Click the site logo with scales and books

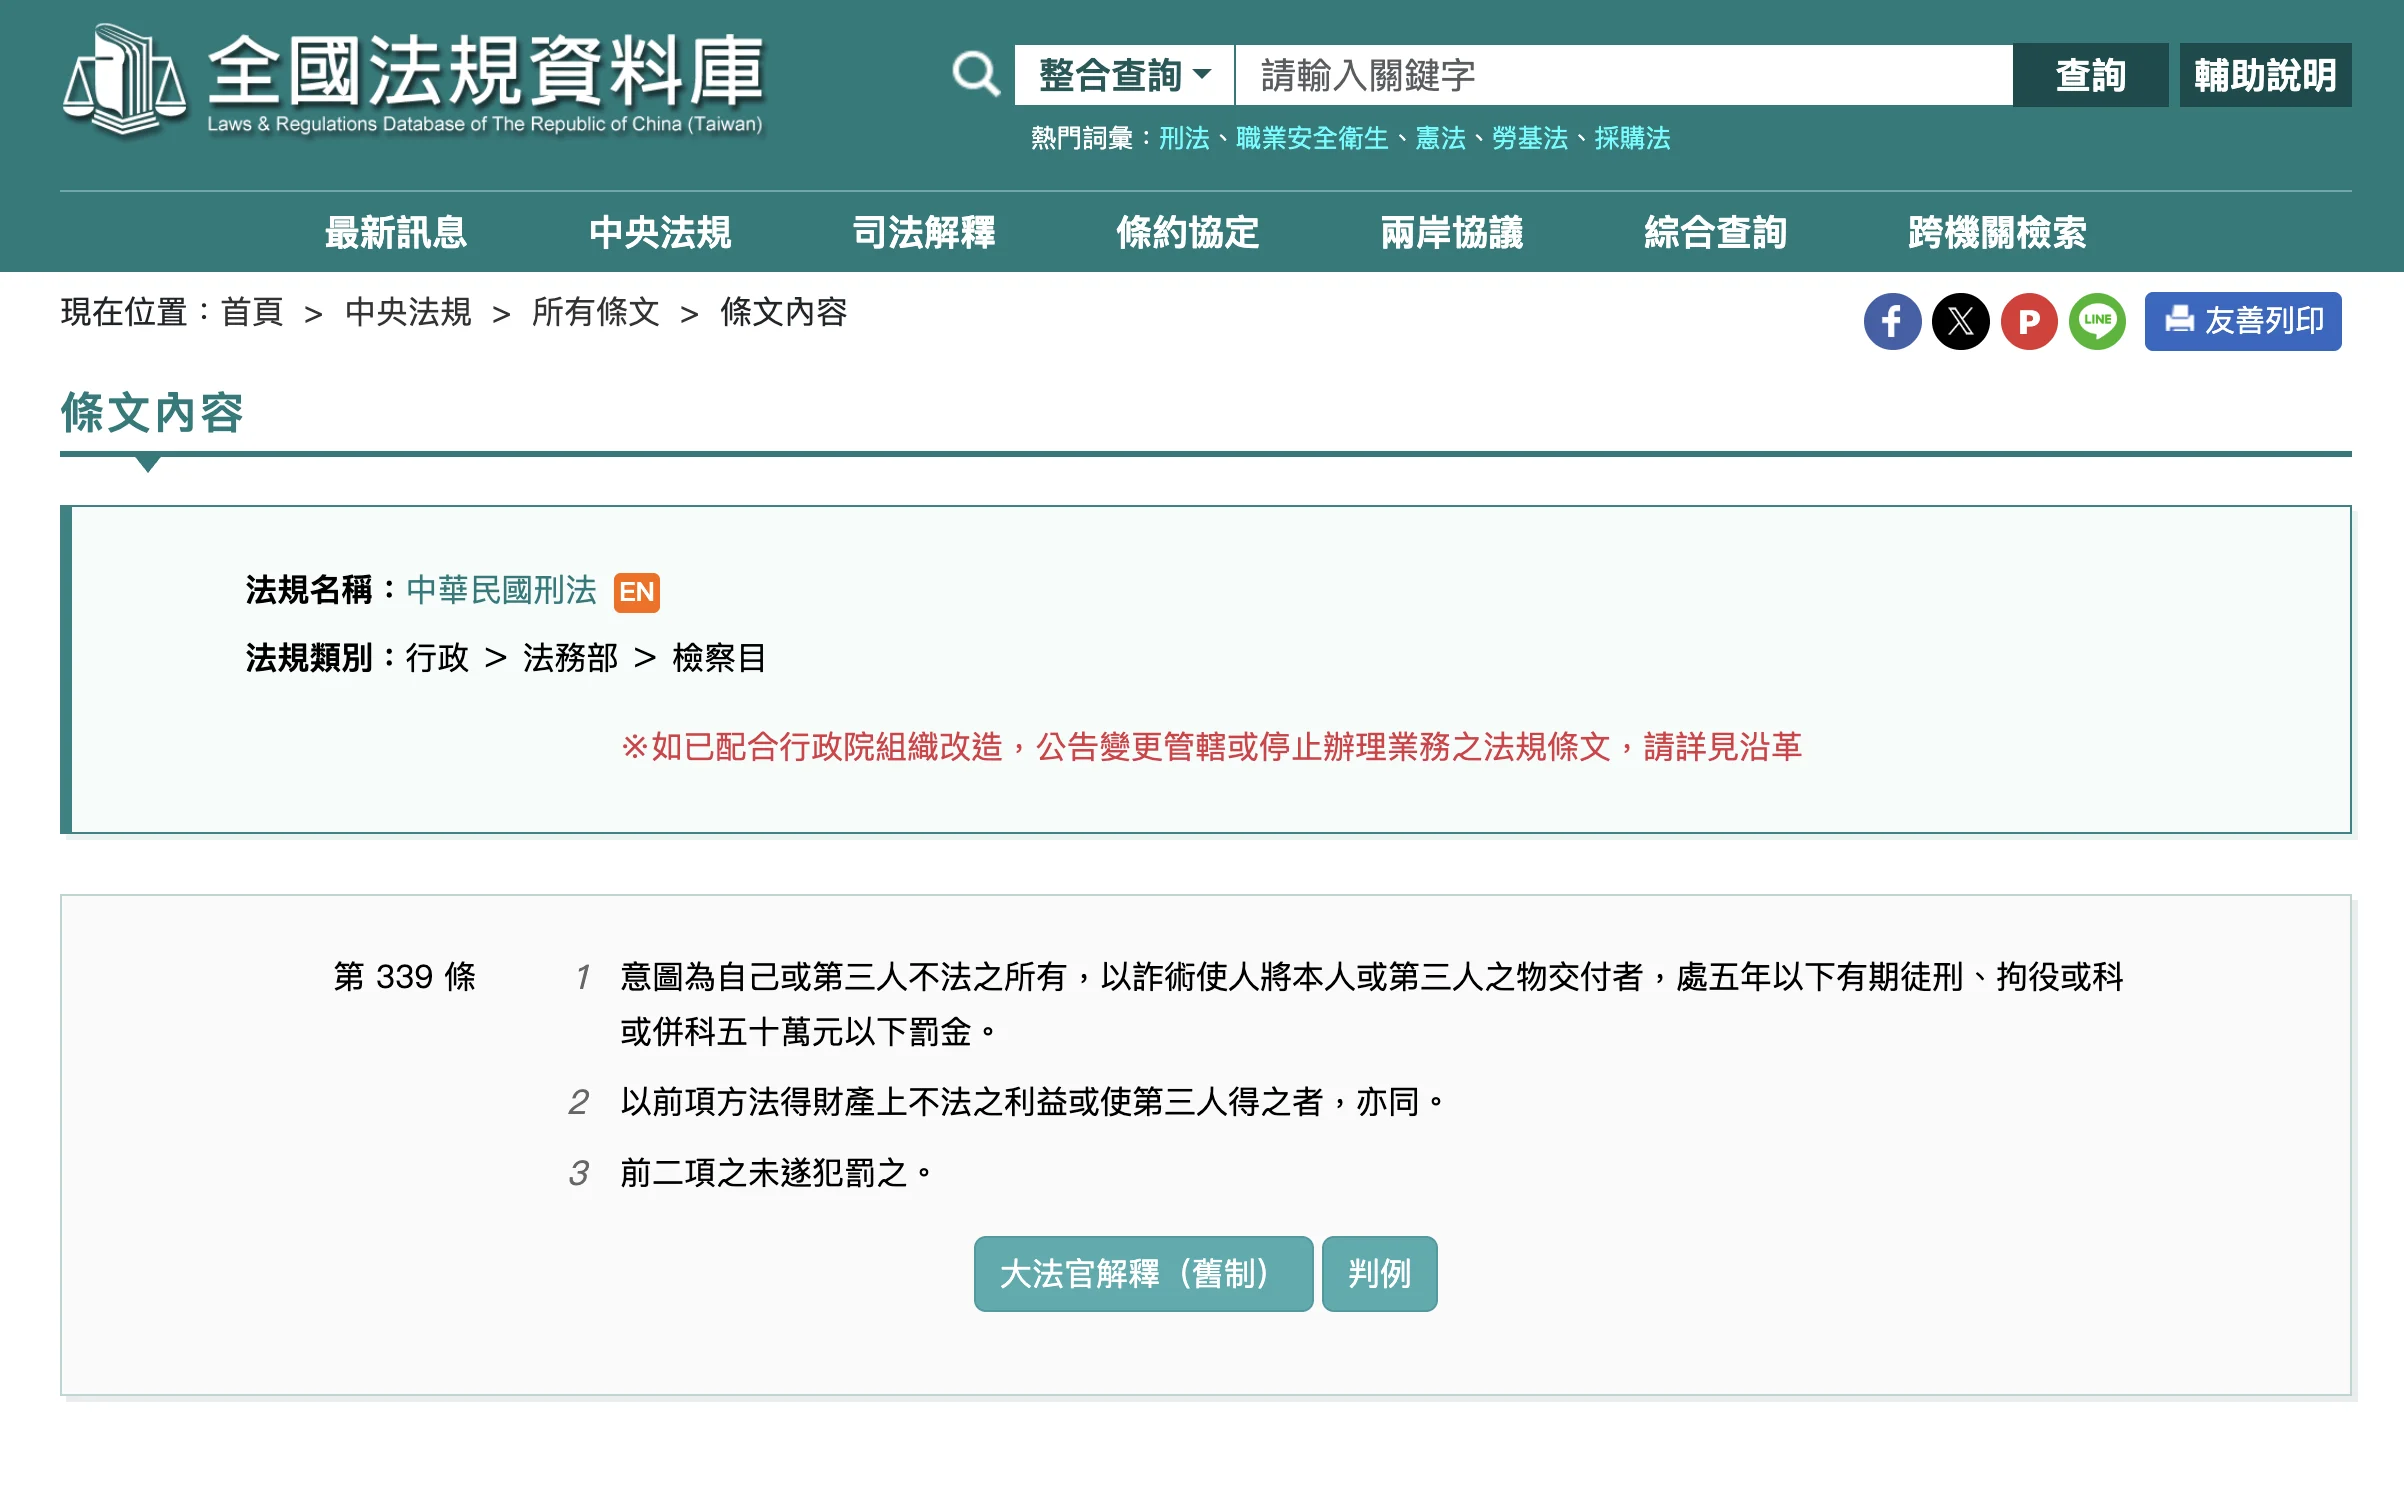[124, 80]
